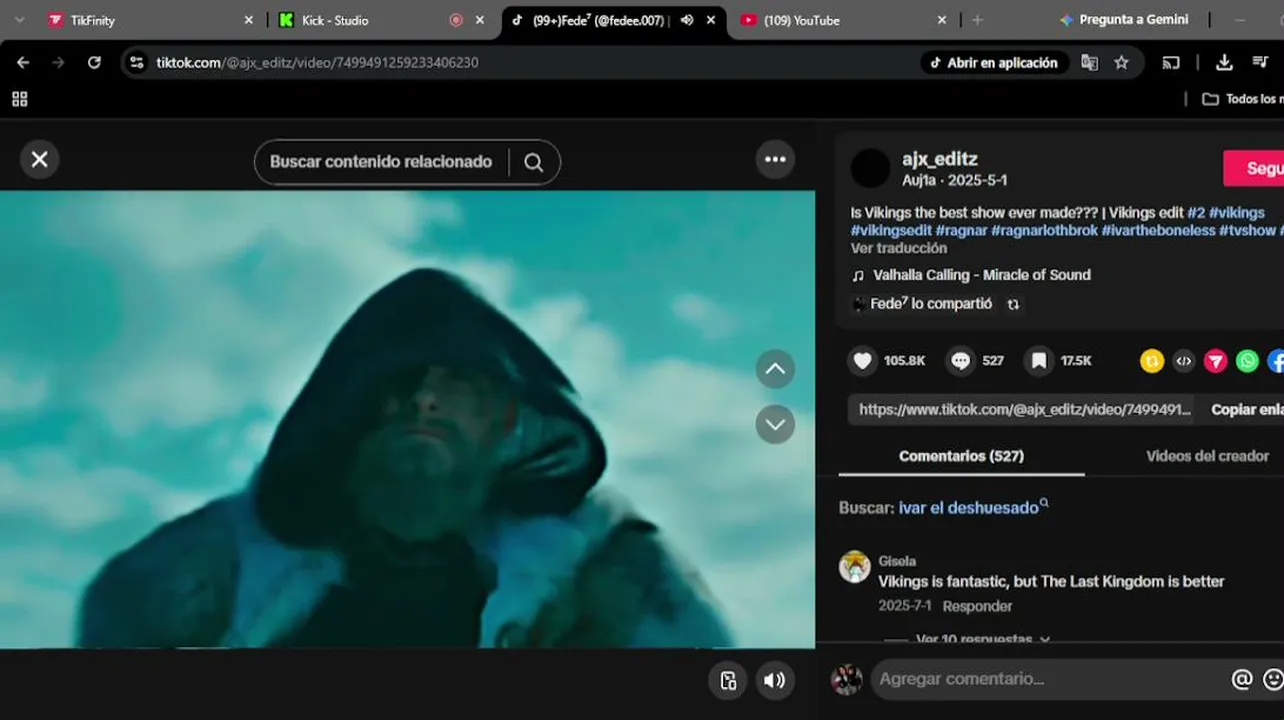Viewport: 1284px width, 720px height.
Task: Send to friends with red paper-plane icon
Action: point(1215,361)
